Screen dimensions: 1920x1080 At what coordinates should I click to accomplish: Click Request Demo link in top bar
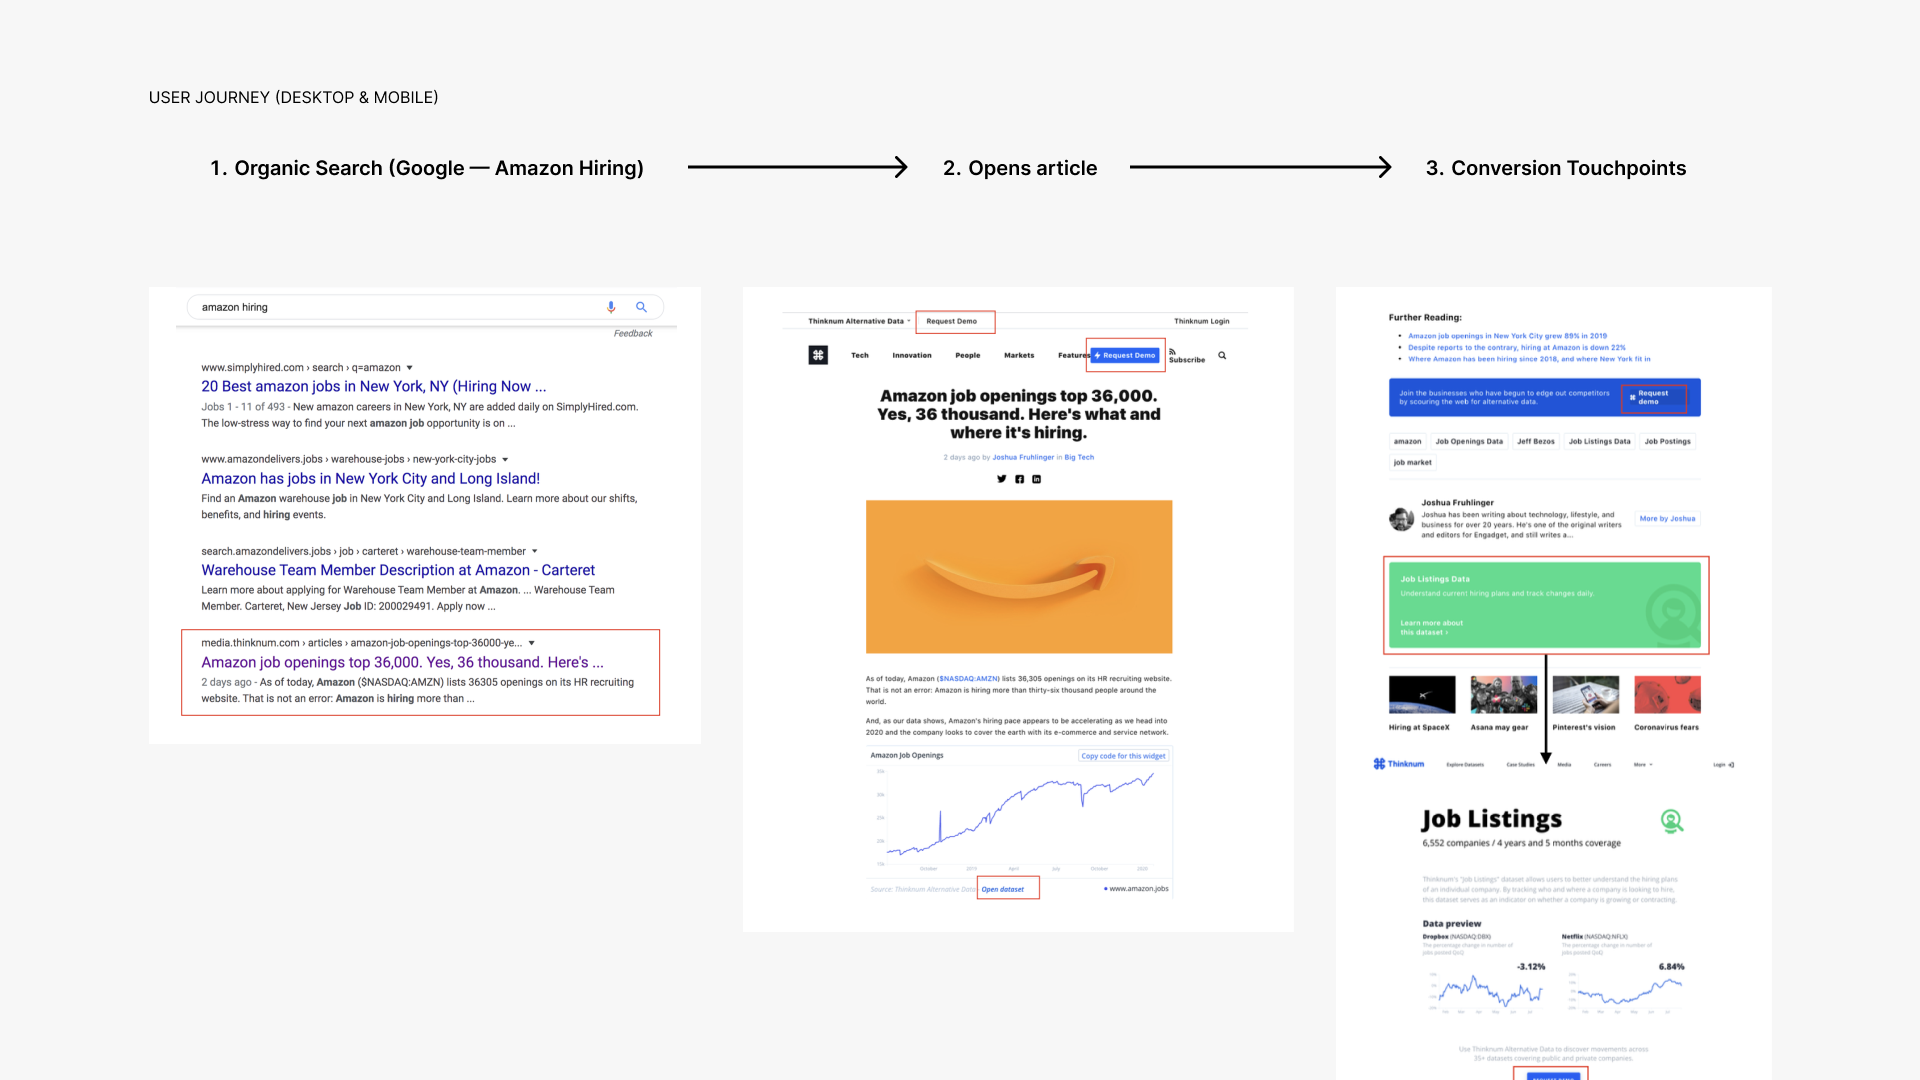coord(952,321)
